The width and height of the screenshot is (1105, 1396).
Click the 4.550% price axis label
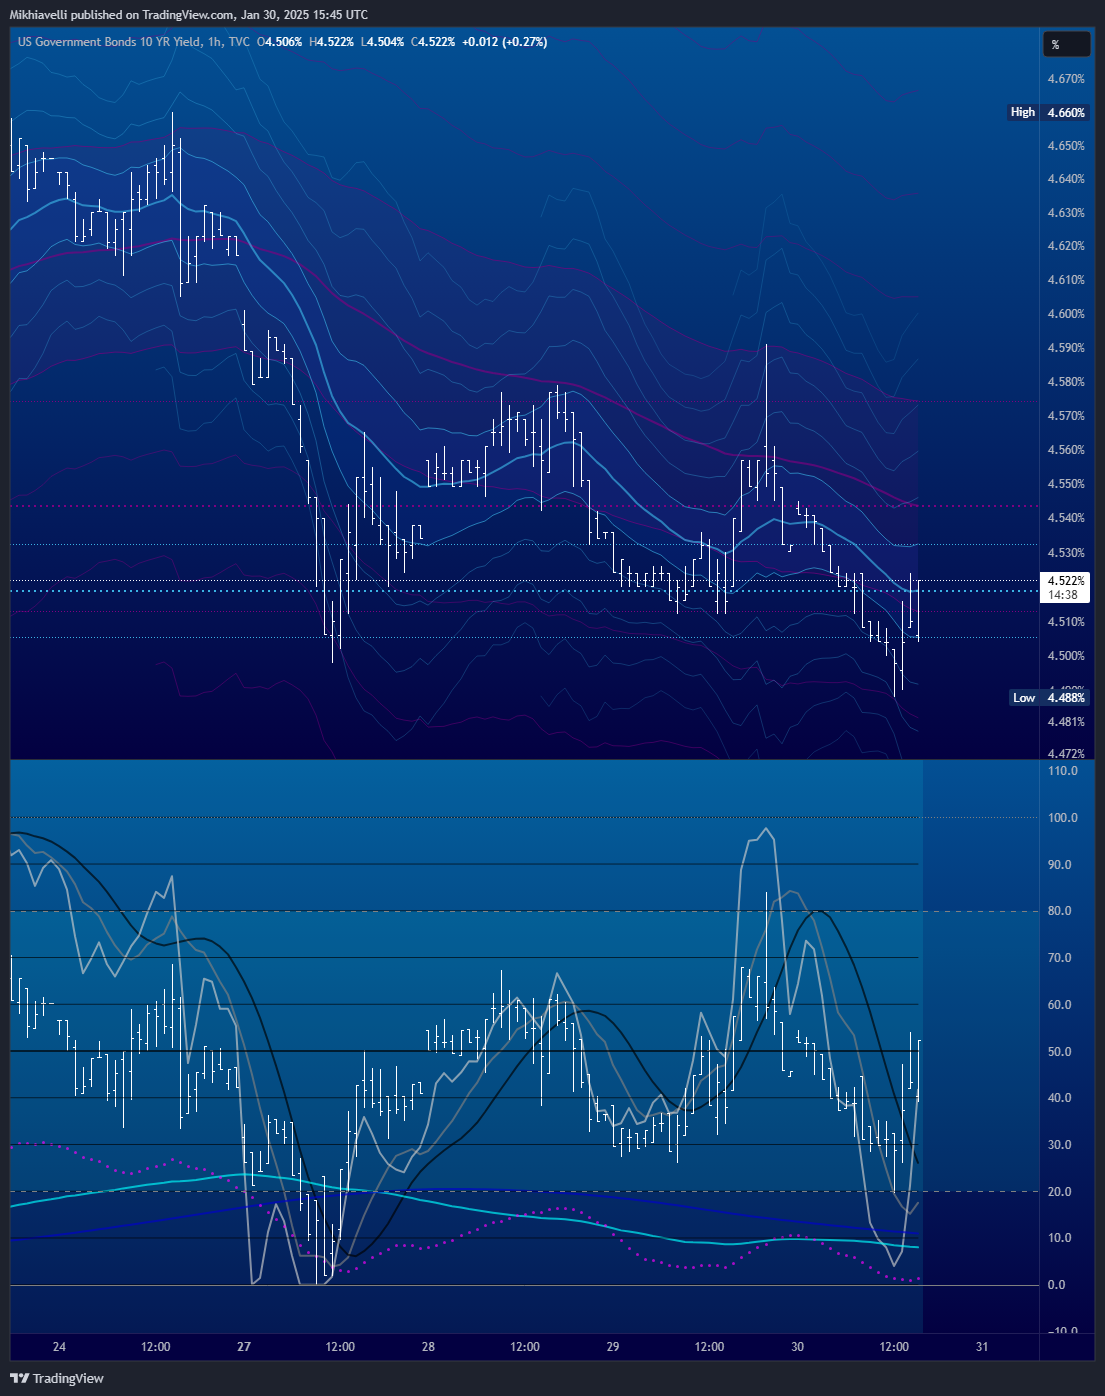point(1065,484)
